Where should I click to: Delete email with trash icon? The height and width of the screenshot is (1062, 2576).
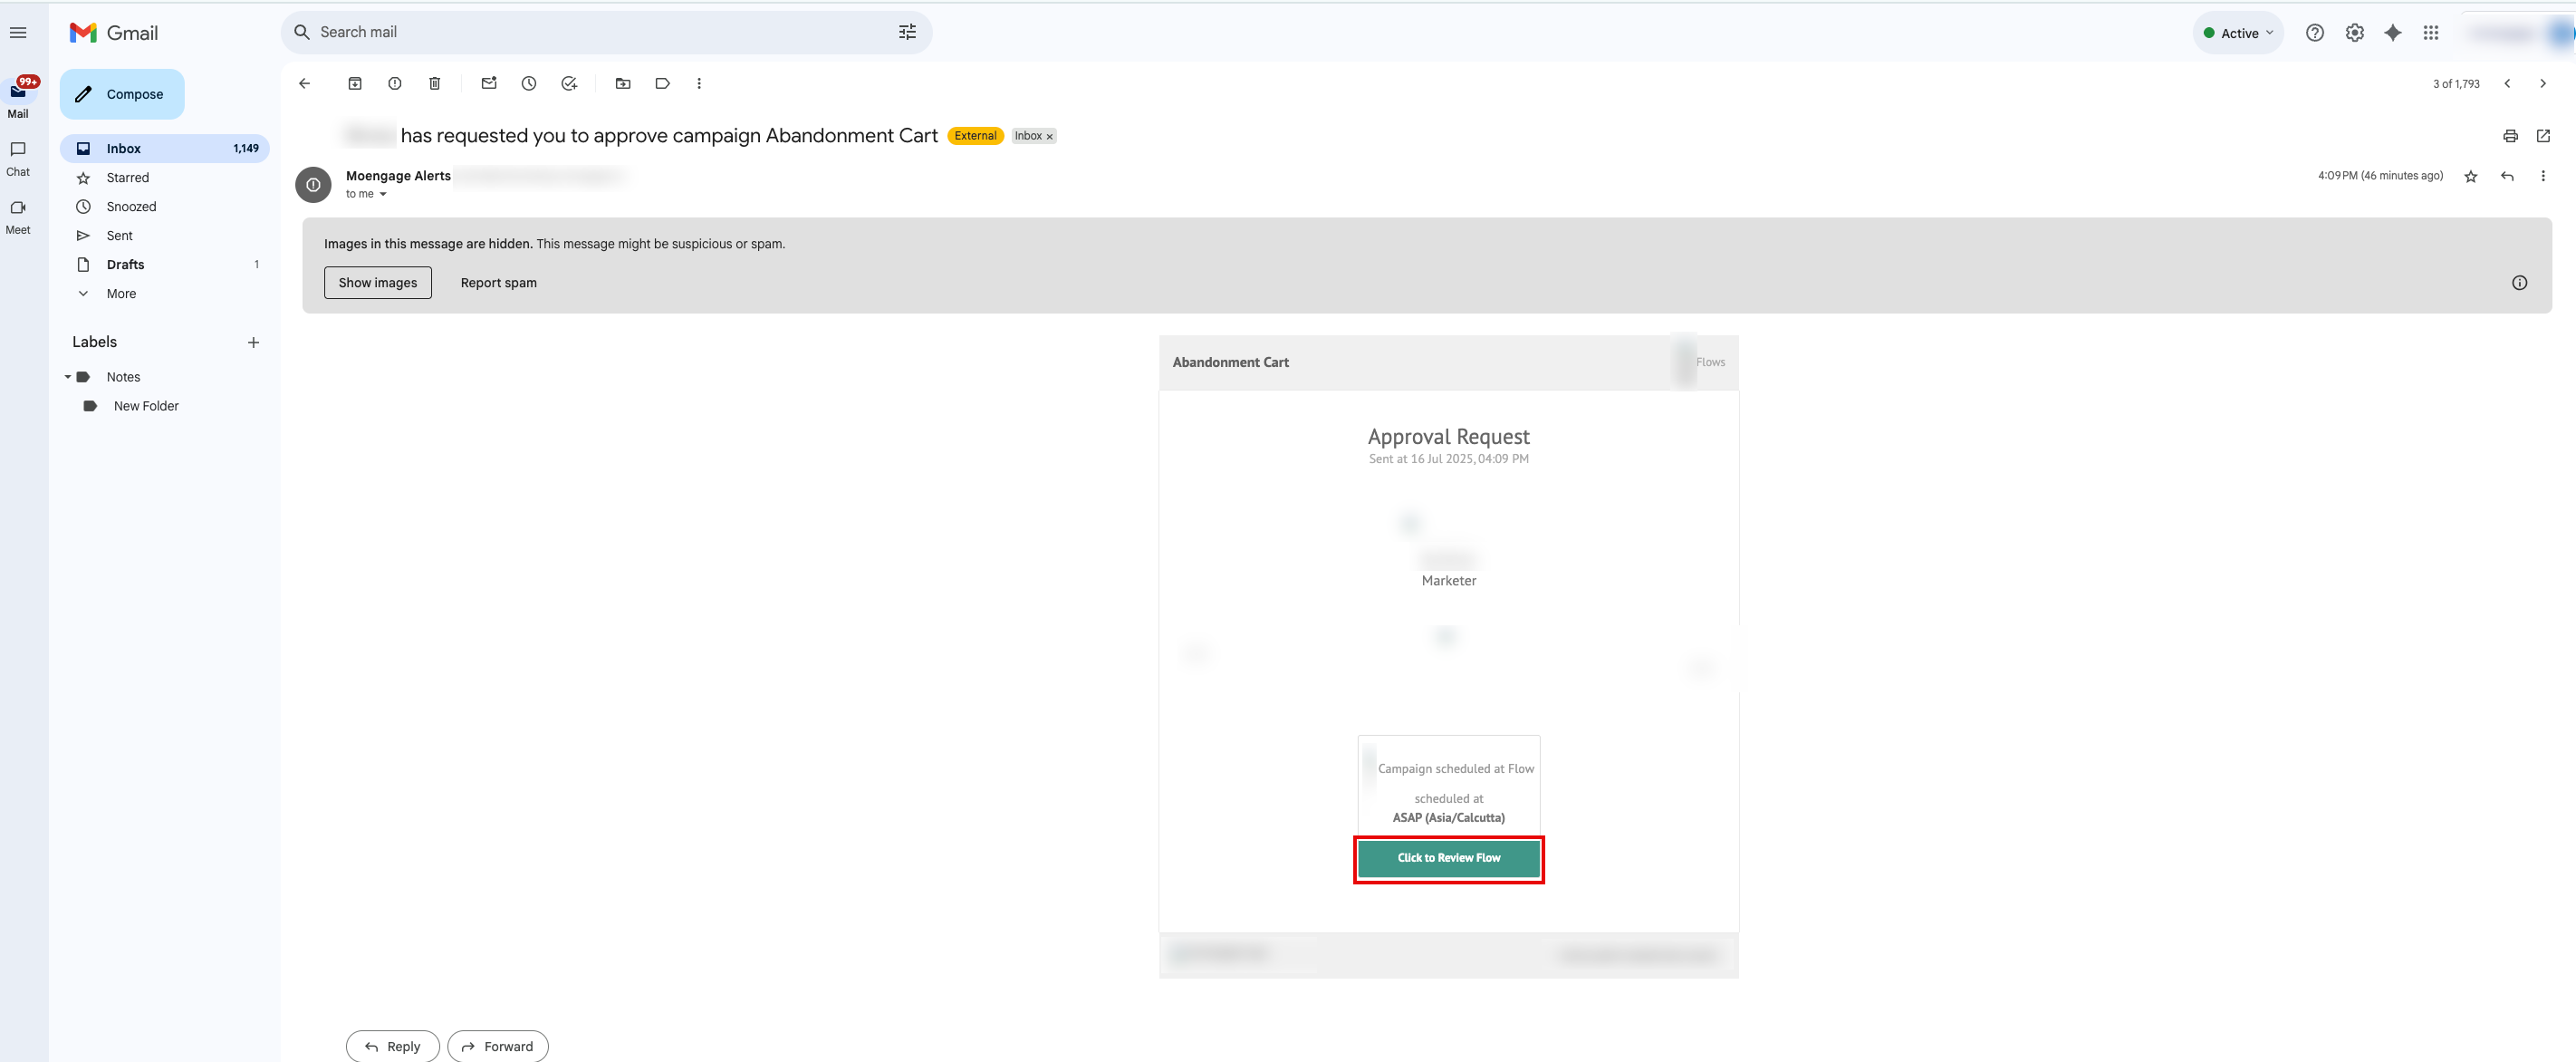[x=434, y=84]
